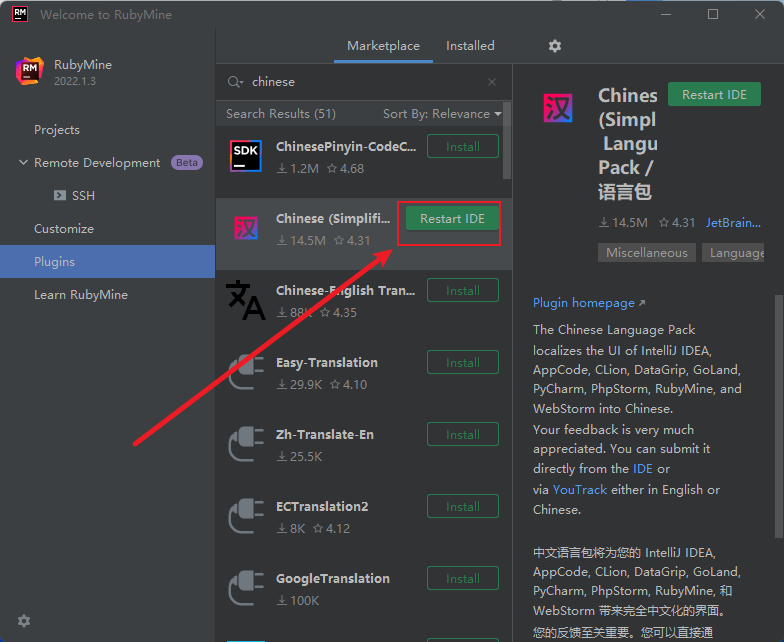Click the 29.9K downloads of Easy-Translation
Image resolution: width=784 pixels, height=642 pixels.
[x=300, y=384]
